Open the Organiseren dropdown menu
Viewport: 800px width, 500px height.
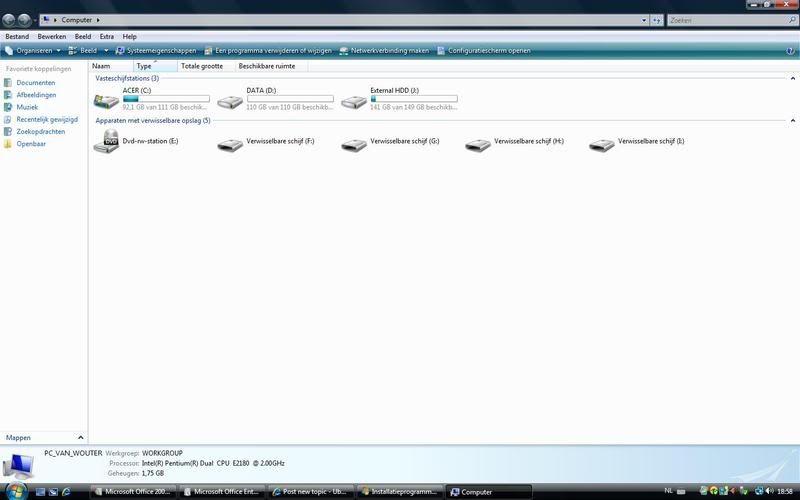(x=33, y=50)
